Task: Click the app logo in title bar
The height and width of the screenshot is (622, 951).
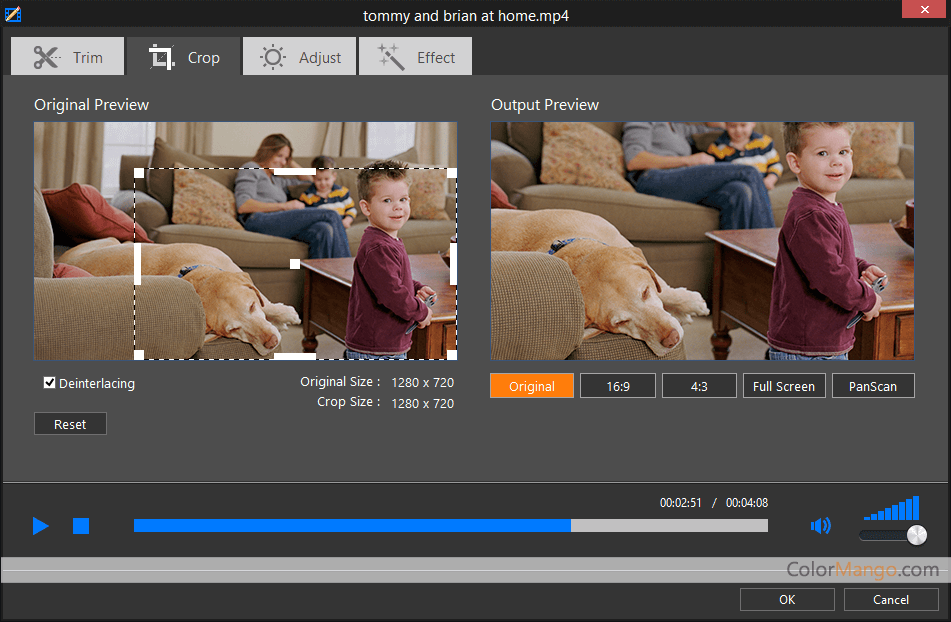Action: point(13,15)
